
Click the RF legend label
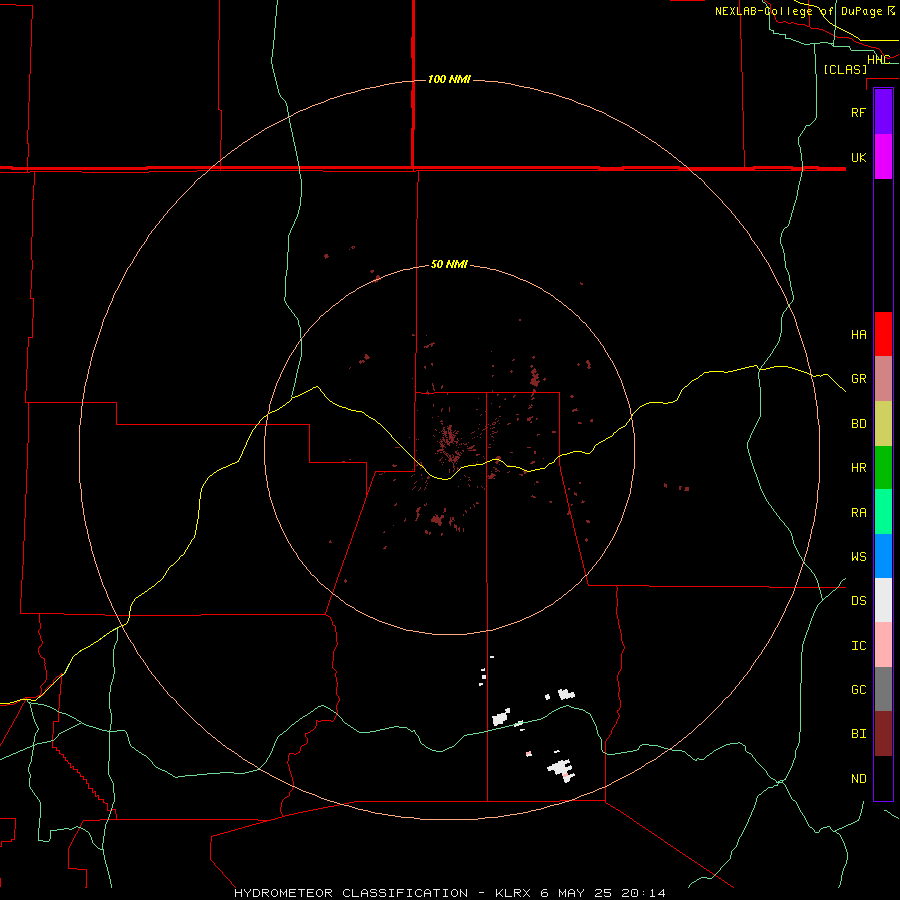coord(858,112)
